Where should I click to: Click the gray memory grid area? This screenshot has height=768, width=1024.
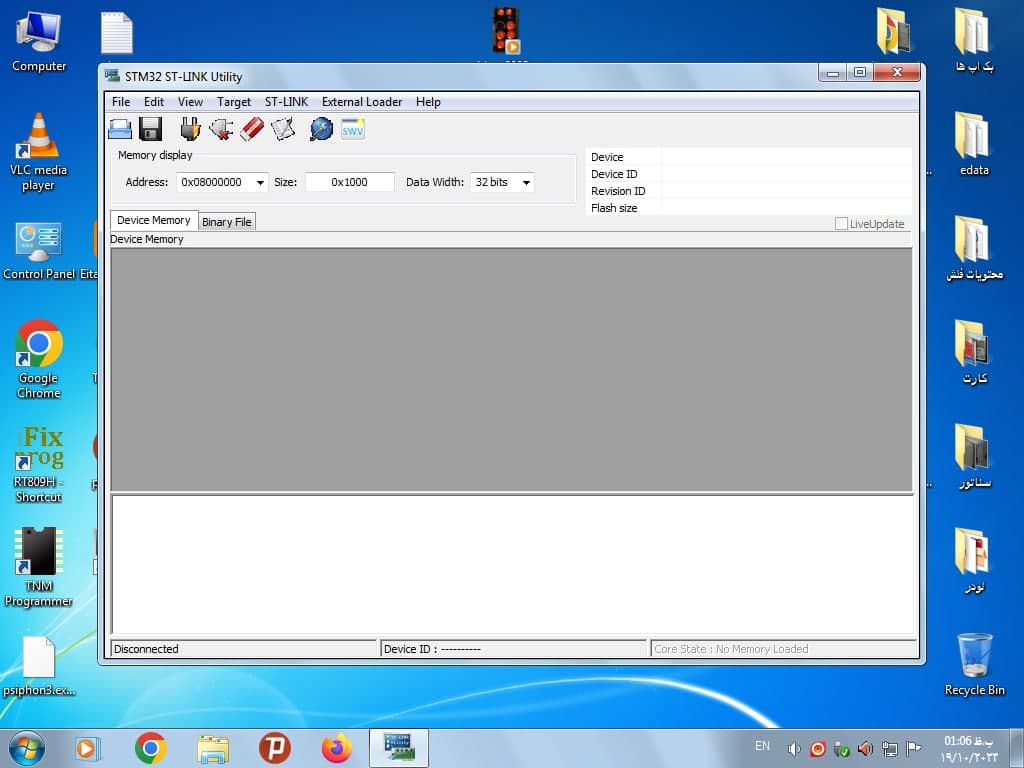[511, 370]
